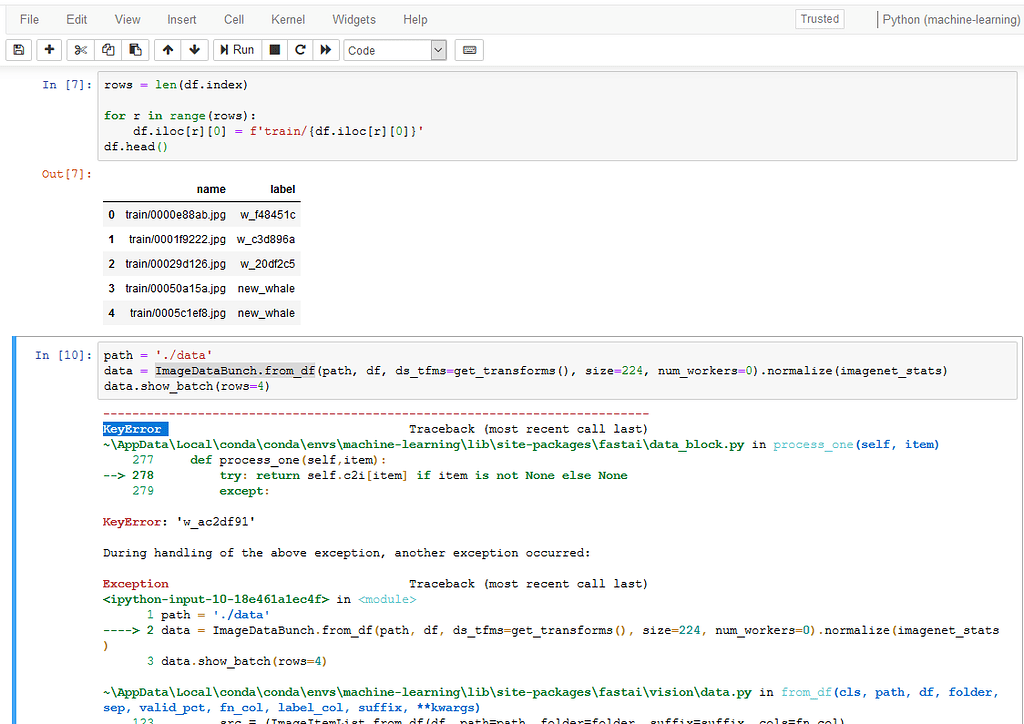Viewport: 1024px width, 724px height.
Task: Copy the selected cell using the copy icon
Action: [x=108, y=50]
